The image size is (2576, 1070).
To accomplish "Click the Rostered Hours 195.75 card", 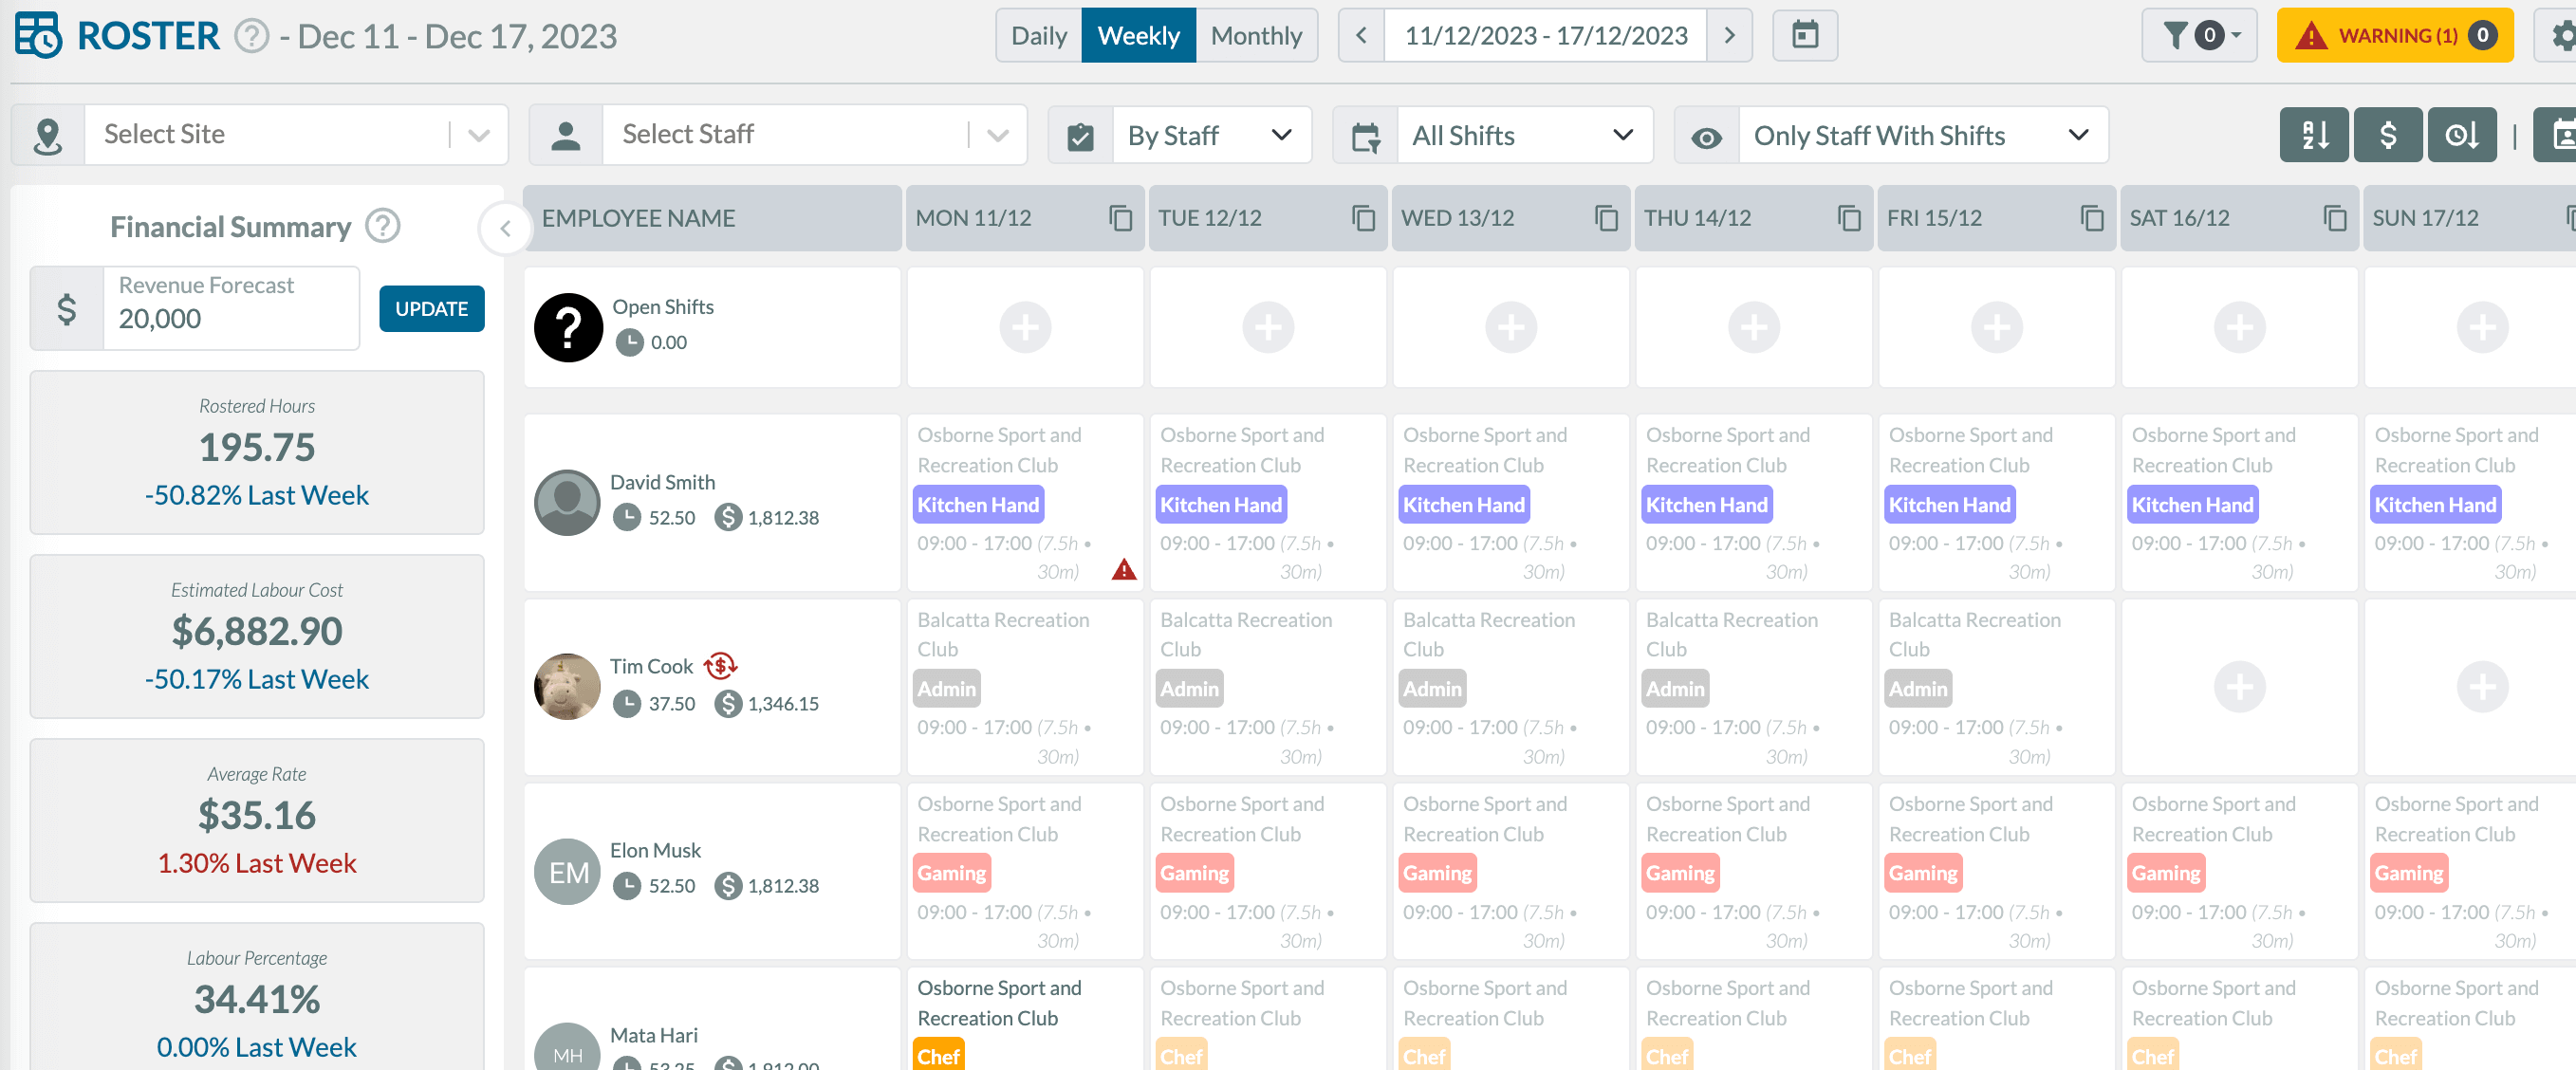I will [257, 453].
